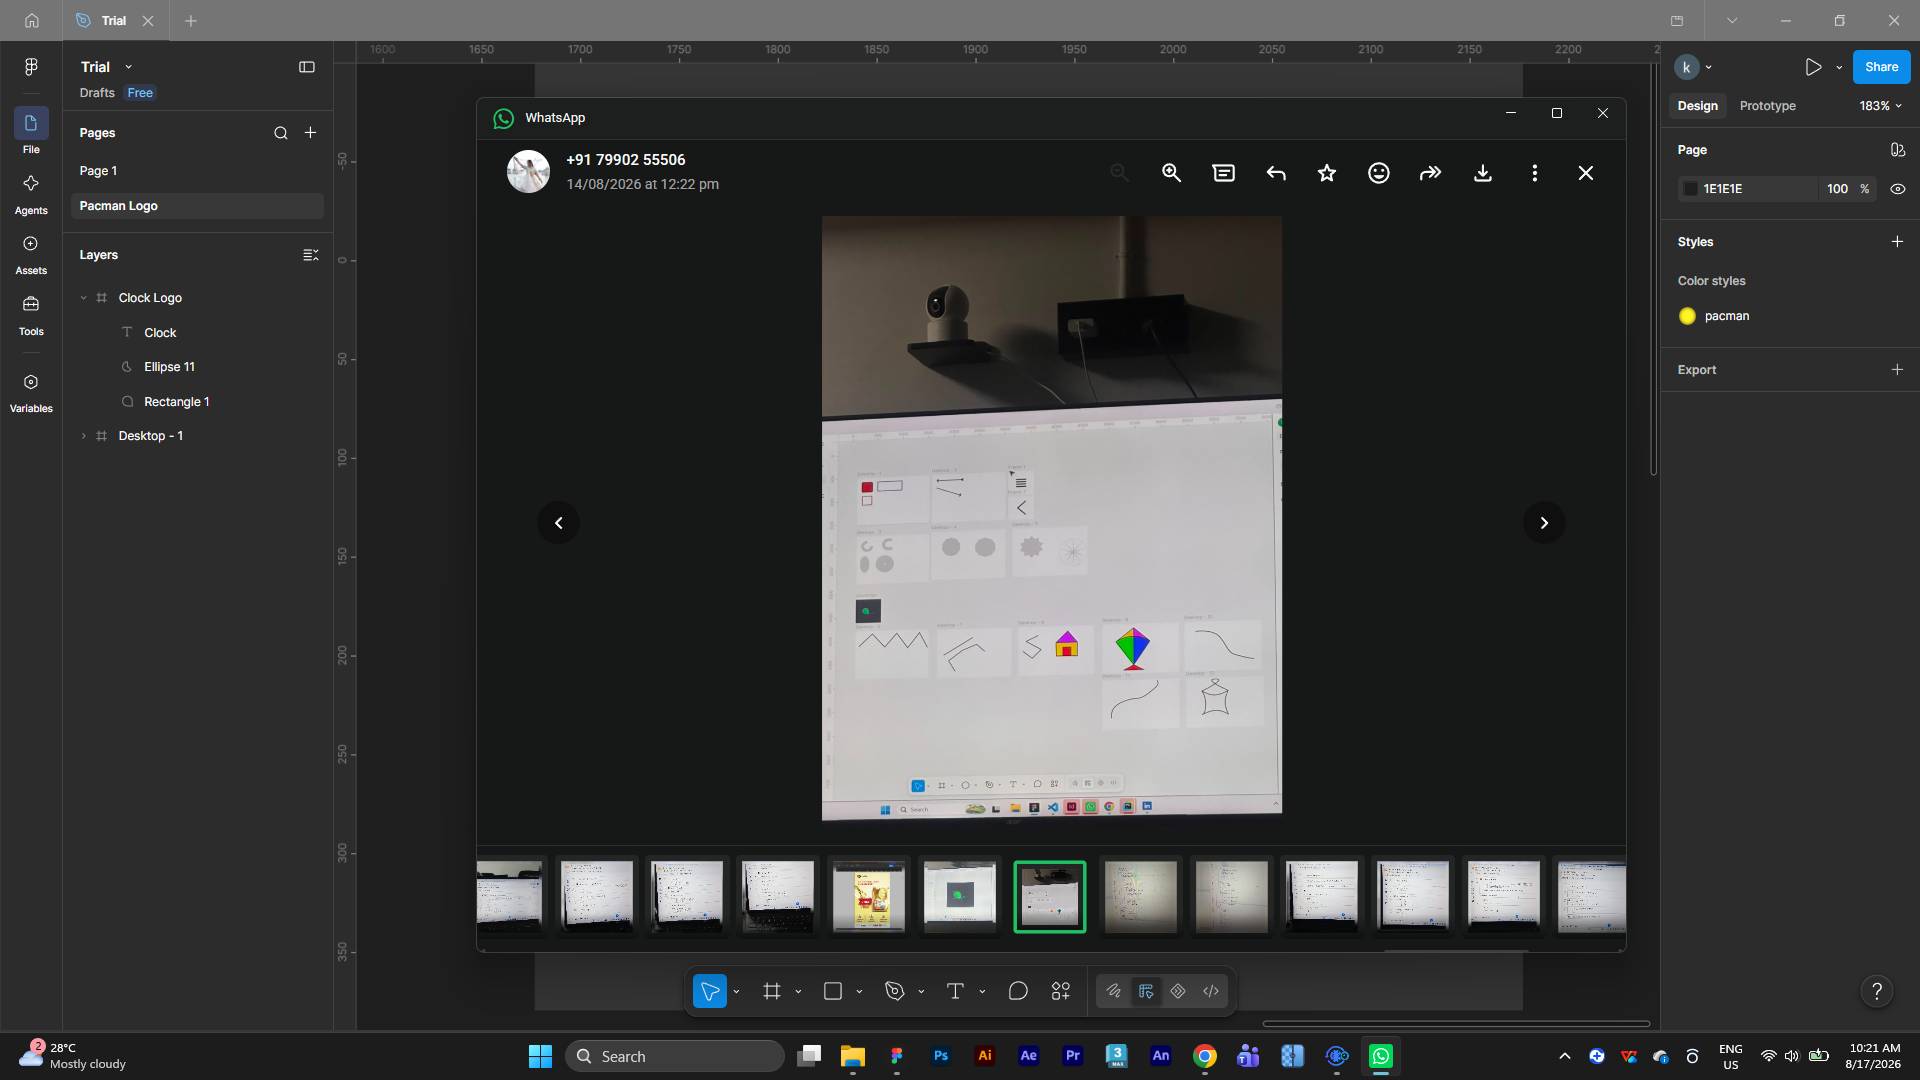Click the blue Share button
The height and width of the screenshot is (1080, 1920).
point(1881,67)
